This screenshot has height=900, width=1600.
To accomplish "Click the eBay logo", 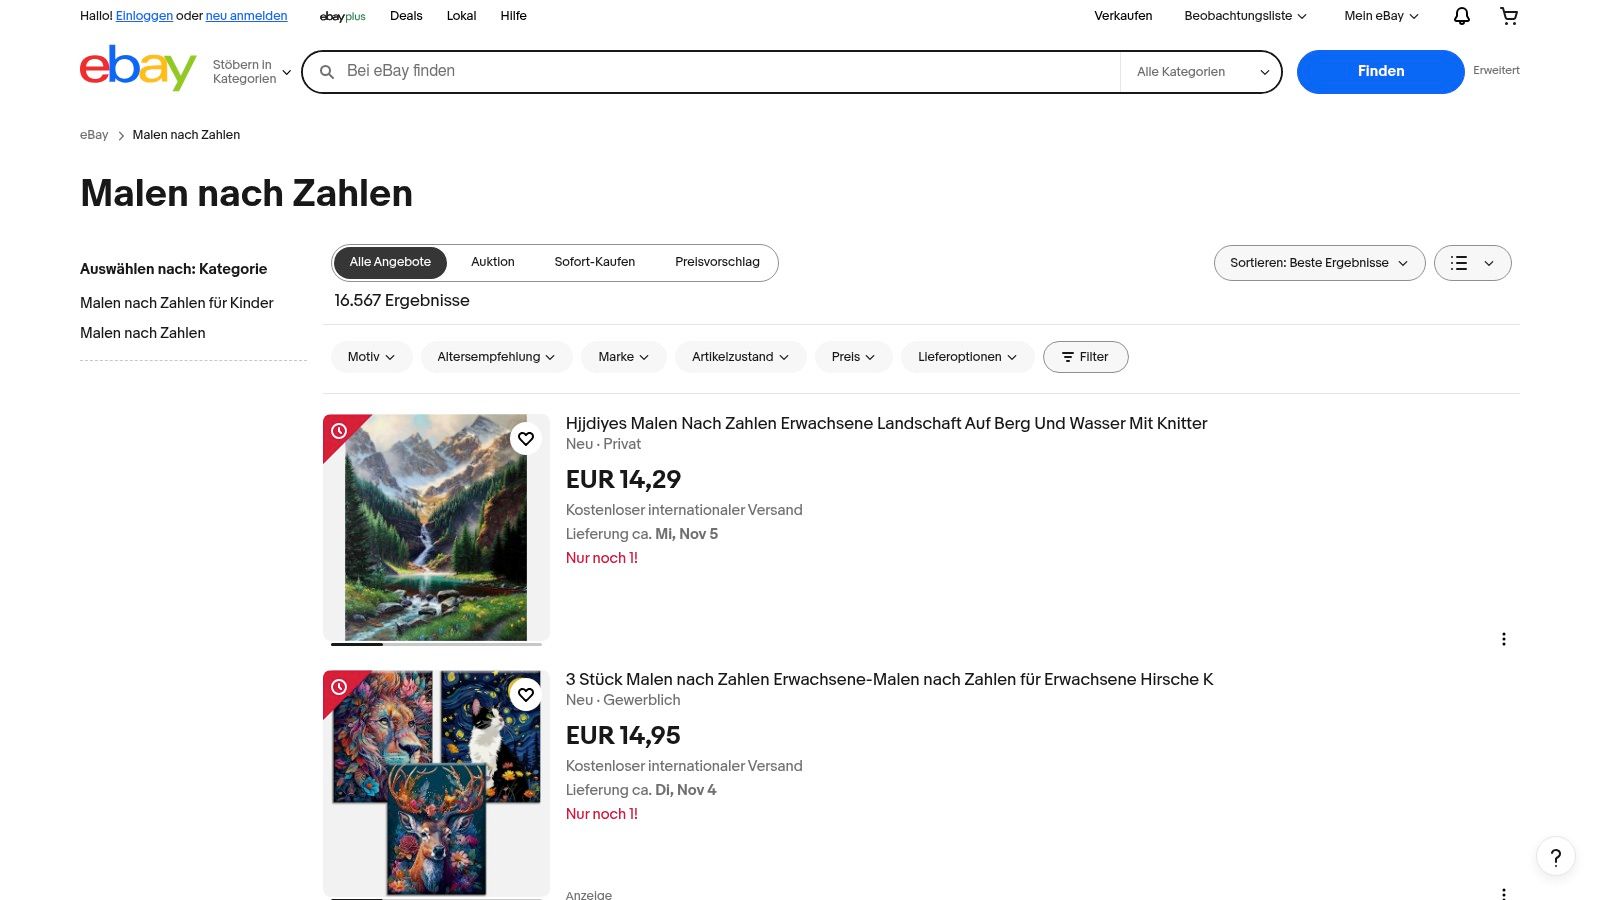I will (138, 69).
